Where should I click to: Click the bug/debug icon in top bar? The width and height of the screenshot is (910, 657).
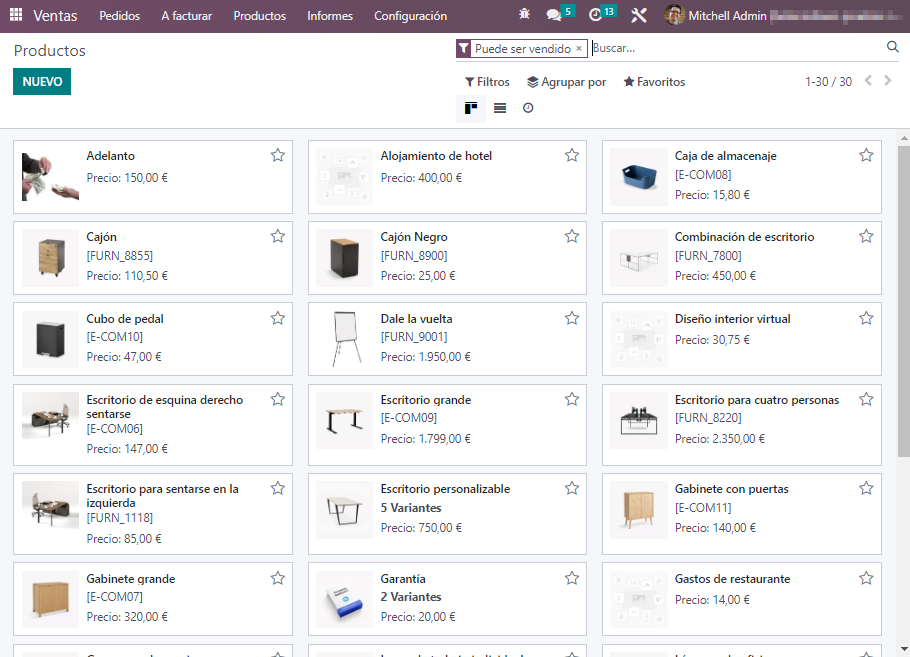coord(525,15)
